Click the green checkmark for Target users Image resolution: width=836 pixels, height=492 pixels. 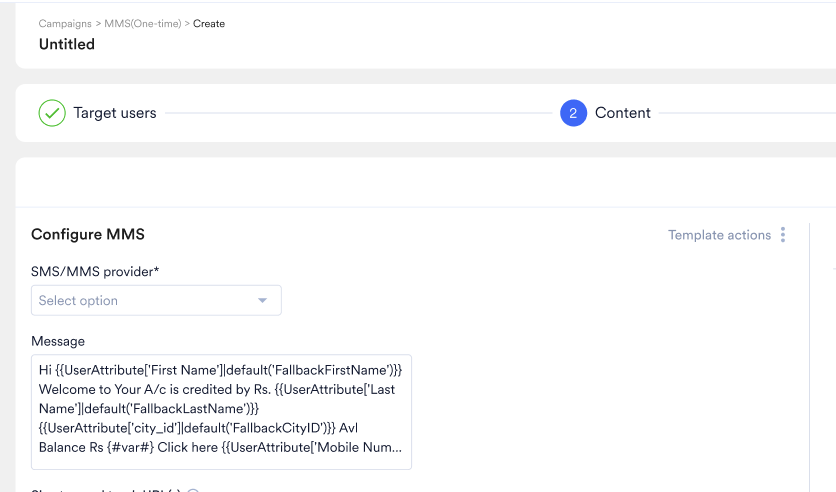pos(52,113)
